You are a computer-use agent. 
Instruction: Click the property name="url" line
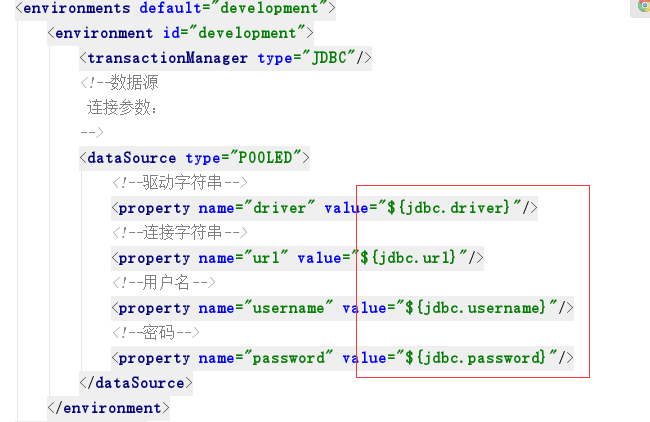pos(297,258)
